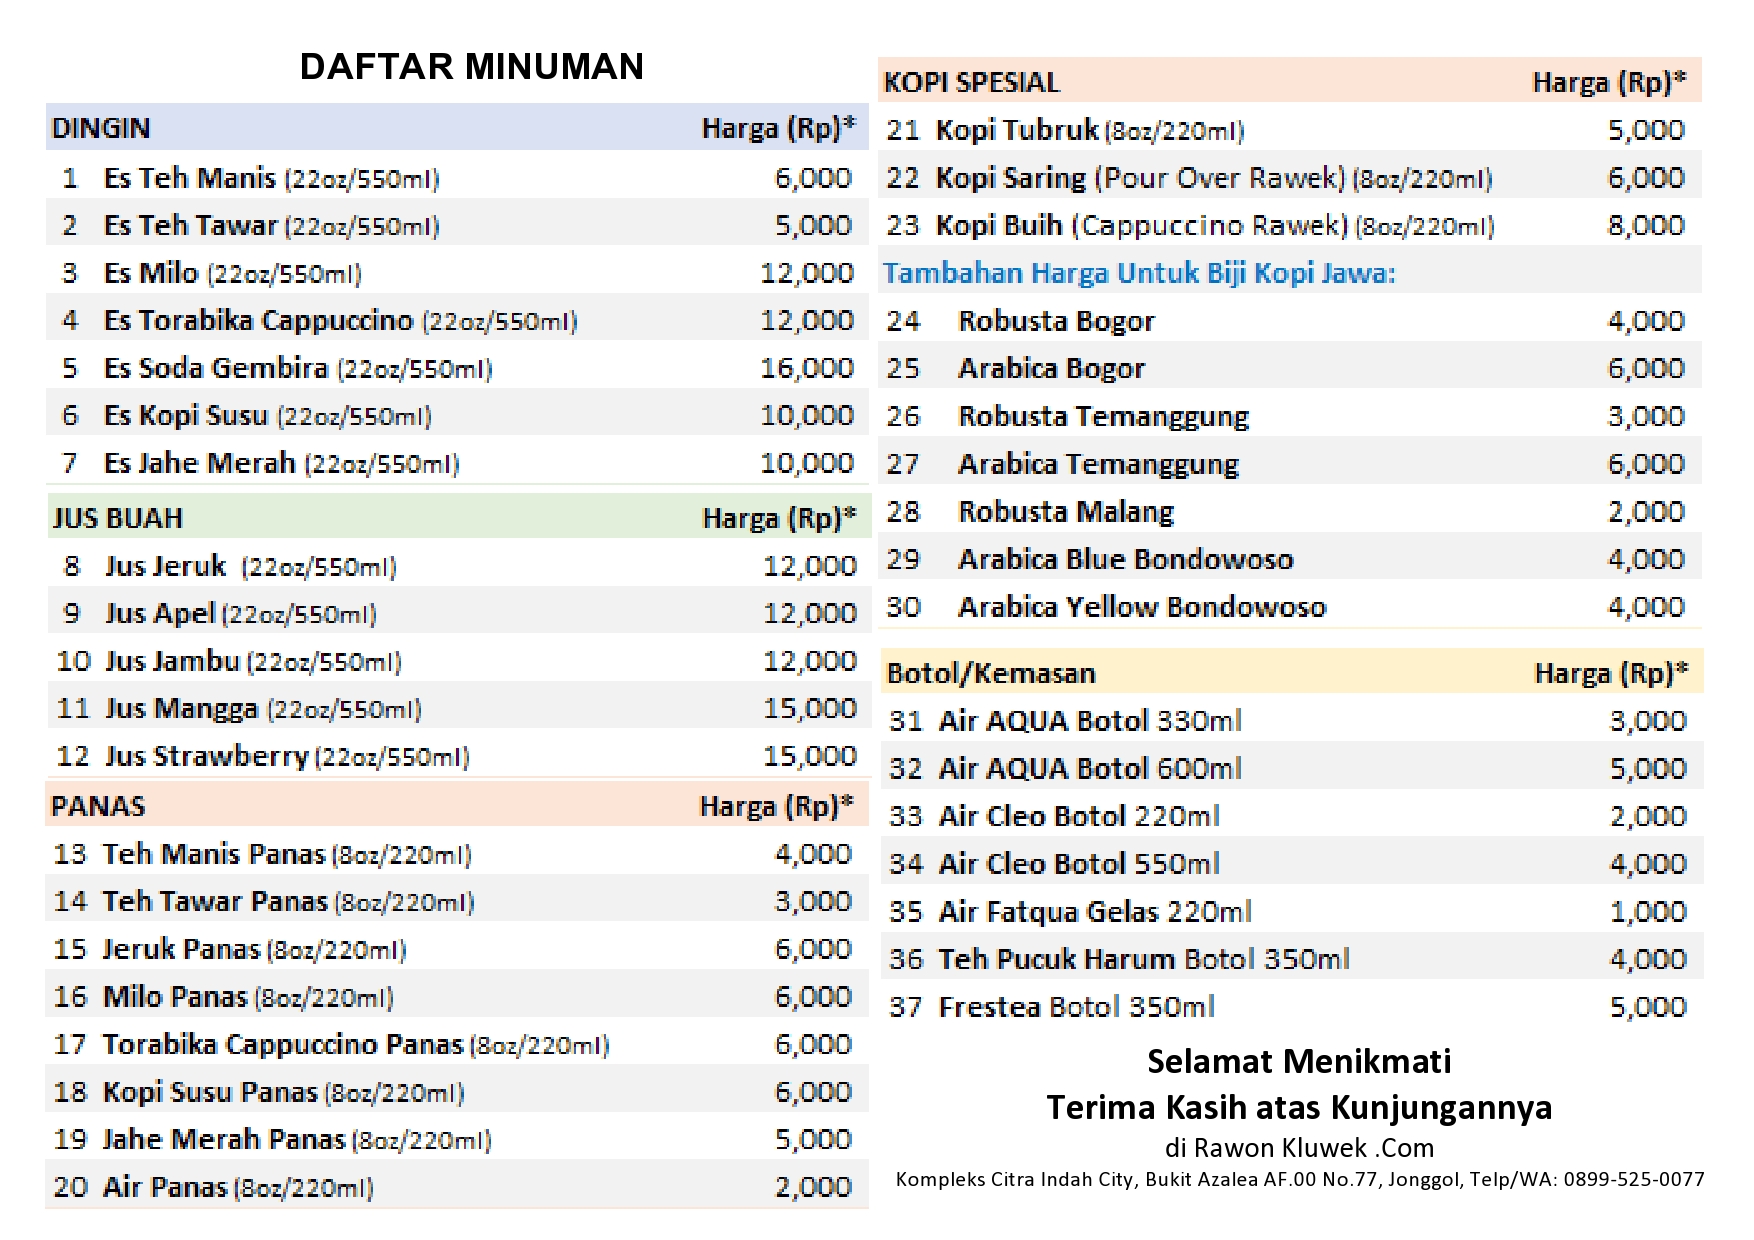Viewport: 1754px width, 1240px height.
Task: Click the Tambahan Harga Untuk Biji Kopi Jawa text
Action: coord(1139,273)
